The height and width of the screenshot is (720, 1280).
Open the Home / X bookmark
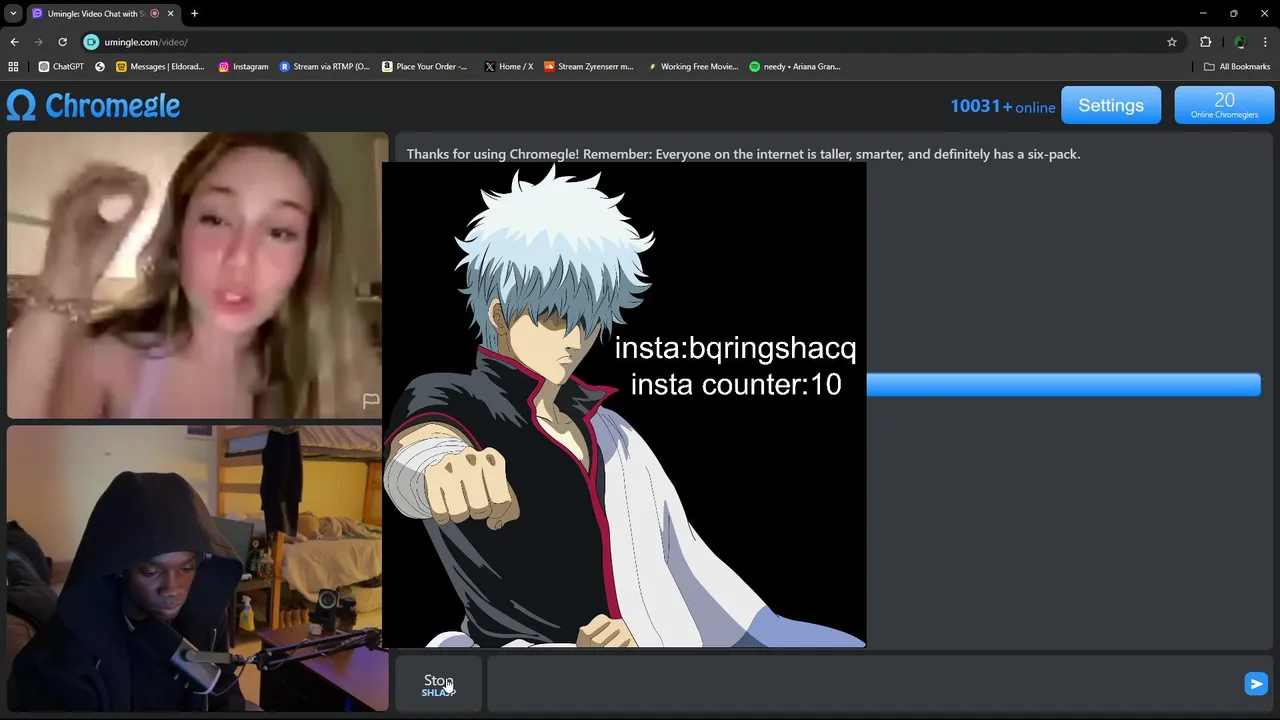pos(509,67)
